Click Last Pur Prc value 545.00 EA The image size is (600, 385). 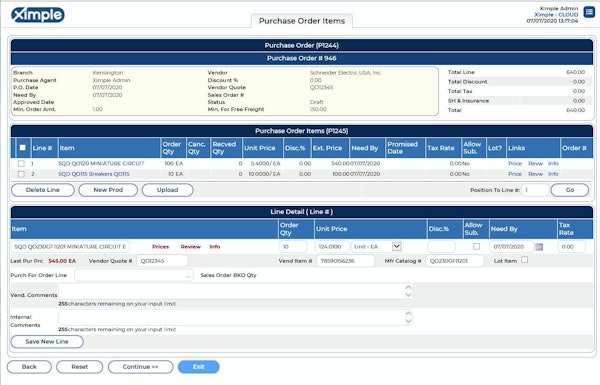62,261
